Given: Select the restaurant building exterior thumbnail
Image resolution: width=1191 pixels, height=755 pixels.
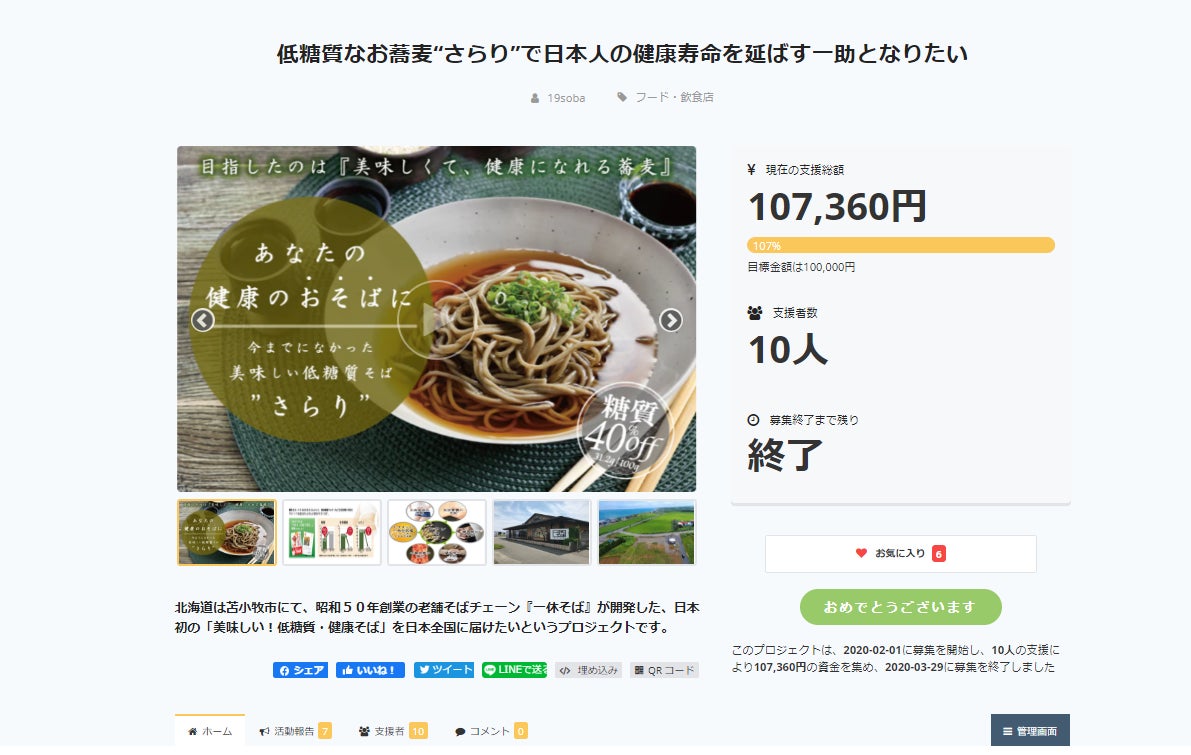Looking at the screenshot, I should [x=542, y=532].
